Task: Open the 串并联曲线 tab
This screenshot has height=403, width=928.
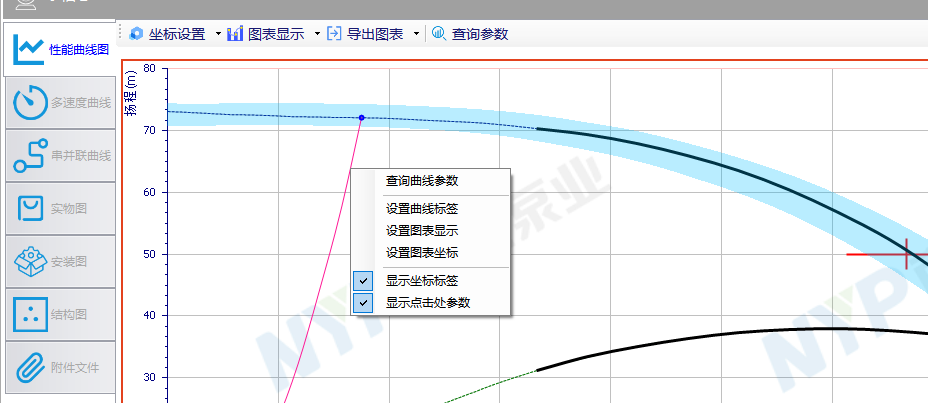Action: coord(60,156)
